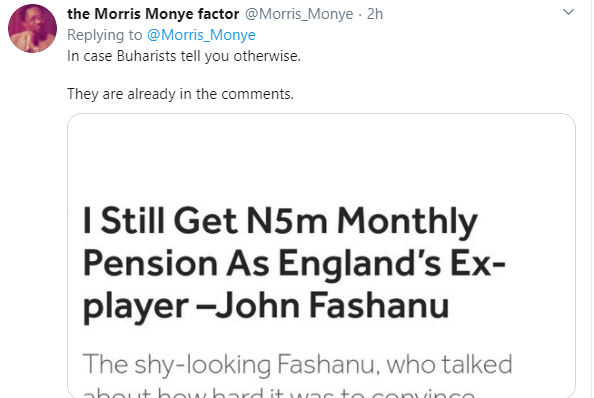
Task: Open the headline 'I Still Get N5m Monthly'
Action: [280, 221]
